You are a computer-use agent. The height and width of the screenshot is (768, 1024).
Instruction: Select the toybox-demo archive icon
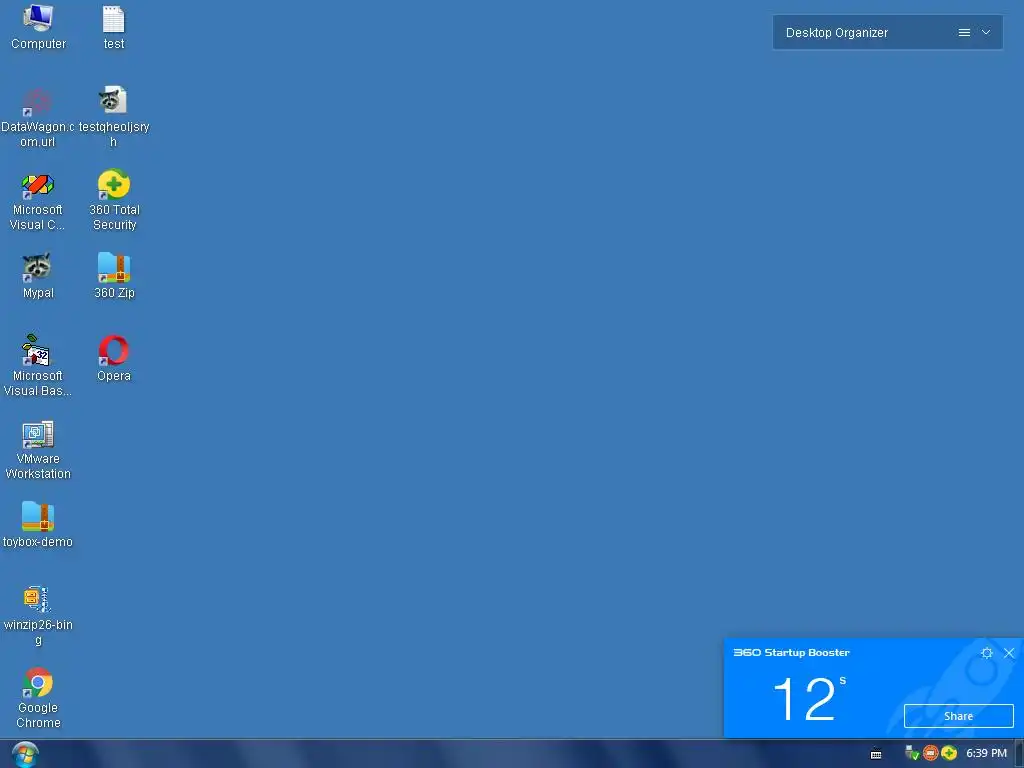click(37, 525)
